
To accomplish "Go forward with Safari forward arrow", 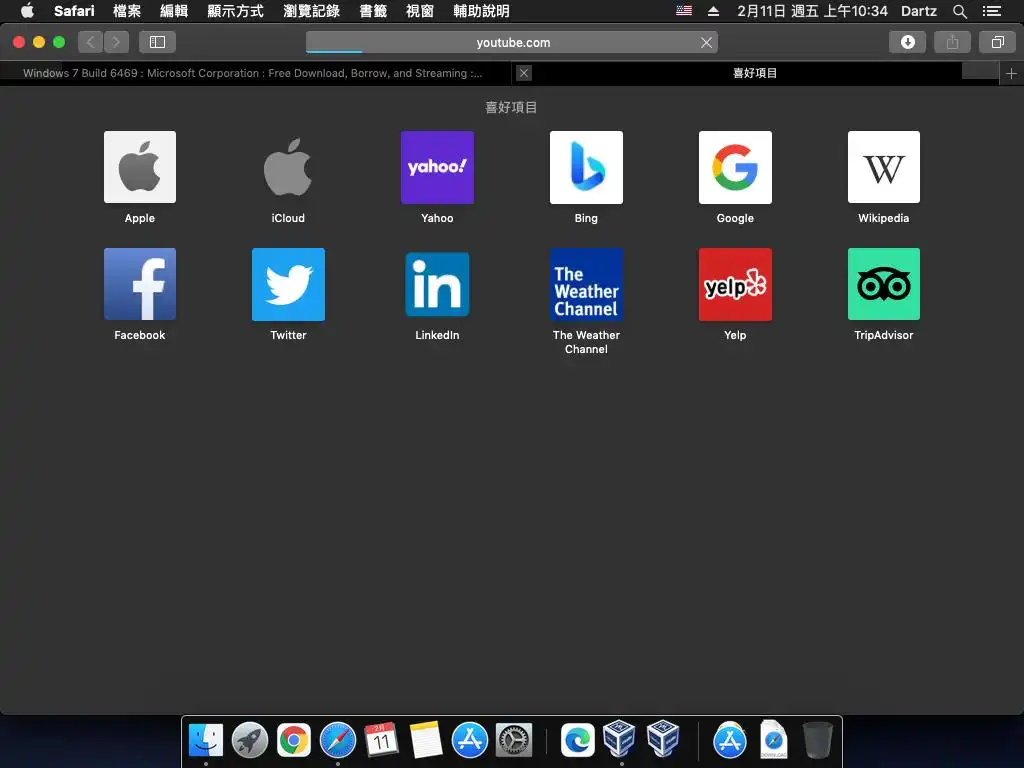I will [116, 42].
